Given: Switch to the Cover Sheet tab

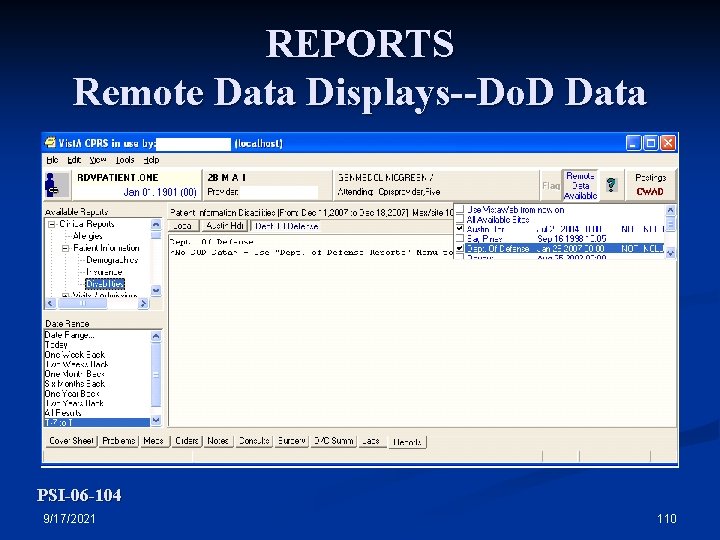Looking at the screenshot, I should click(71, 441).
